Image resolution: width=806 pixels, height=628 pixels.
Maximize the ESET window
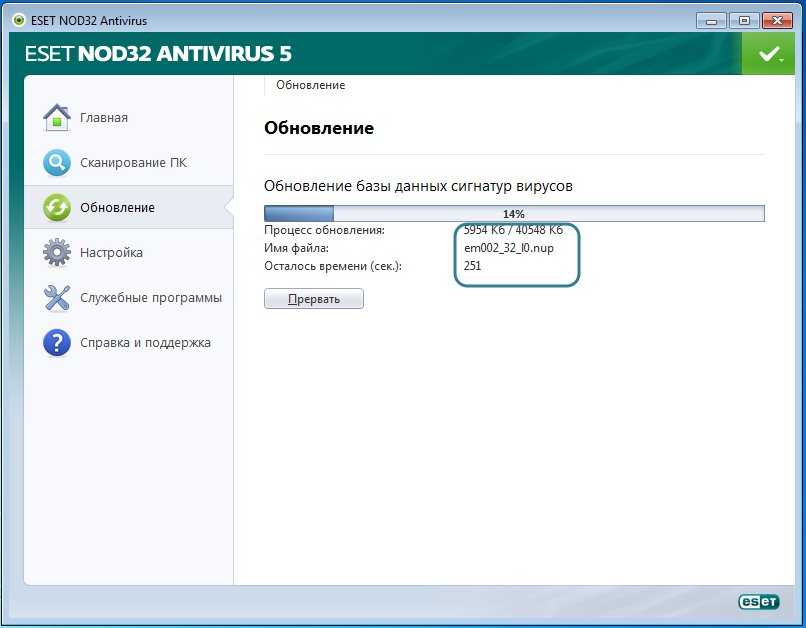pyautogui.click(x=744, y=21)
